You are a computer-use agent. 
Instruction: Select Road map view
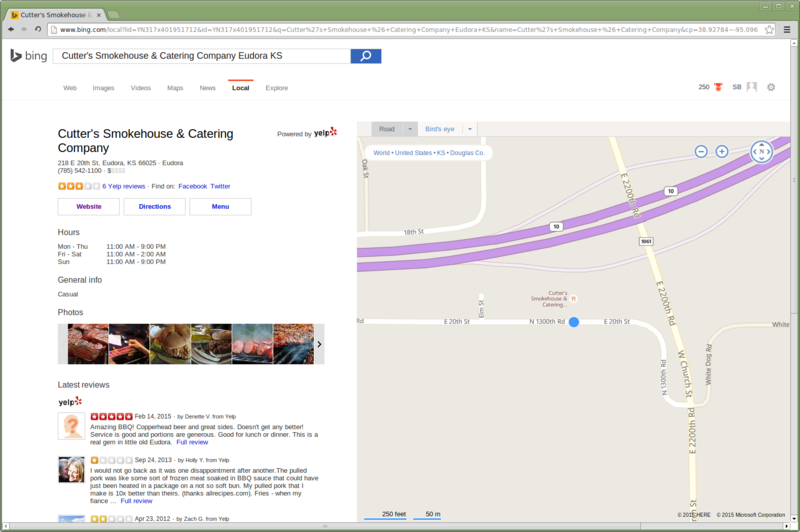coord(387,129)
